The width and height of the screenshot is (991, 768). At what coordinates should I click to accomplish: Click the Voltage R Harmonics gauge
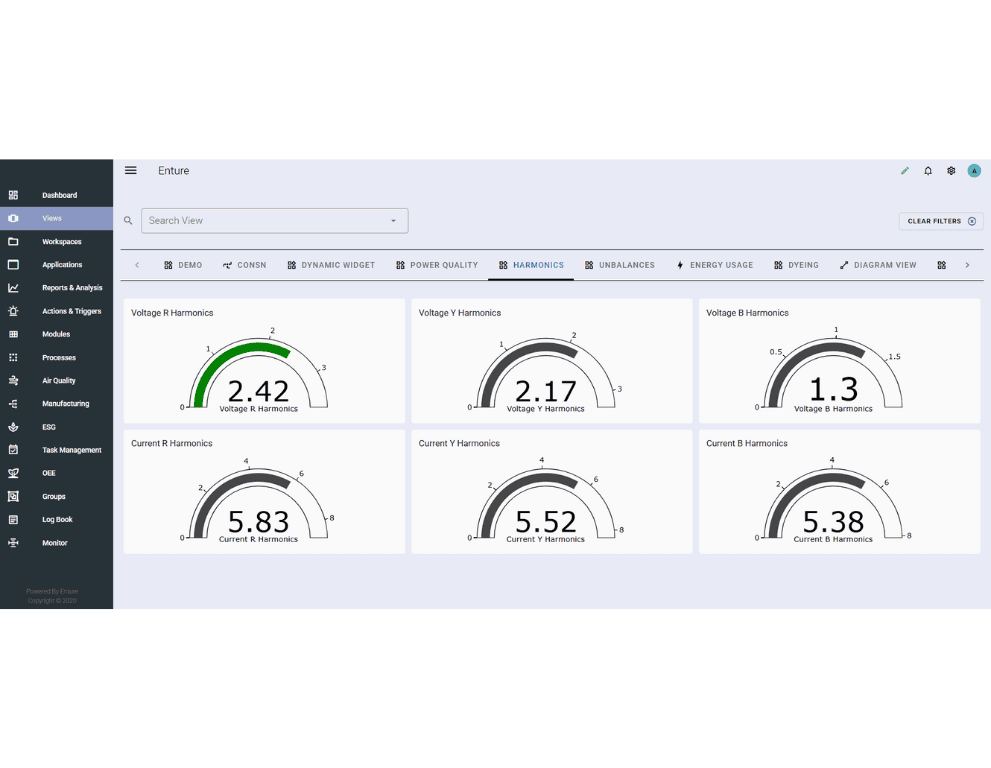coord(258,375)
